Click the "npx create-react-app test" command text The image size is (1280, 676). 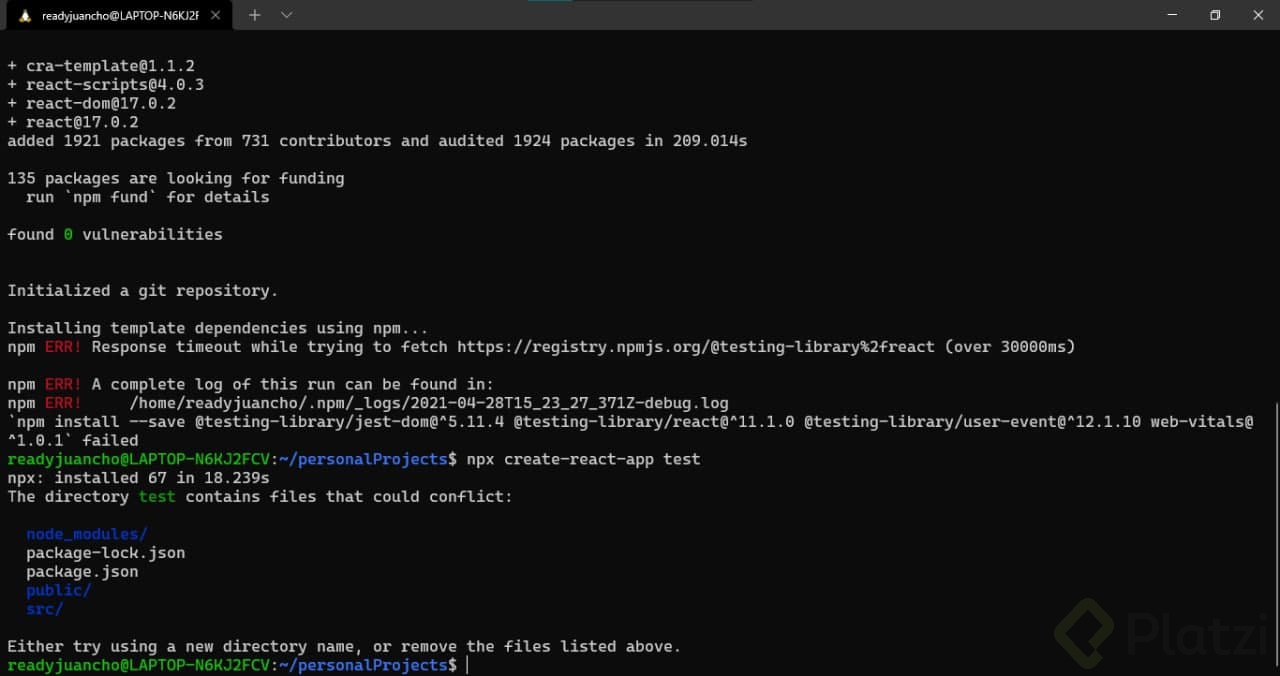pos(584,459)
